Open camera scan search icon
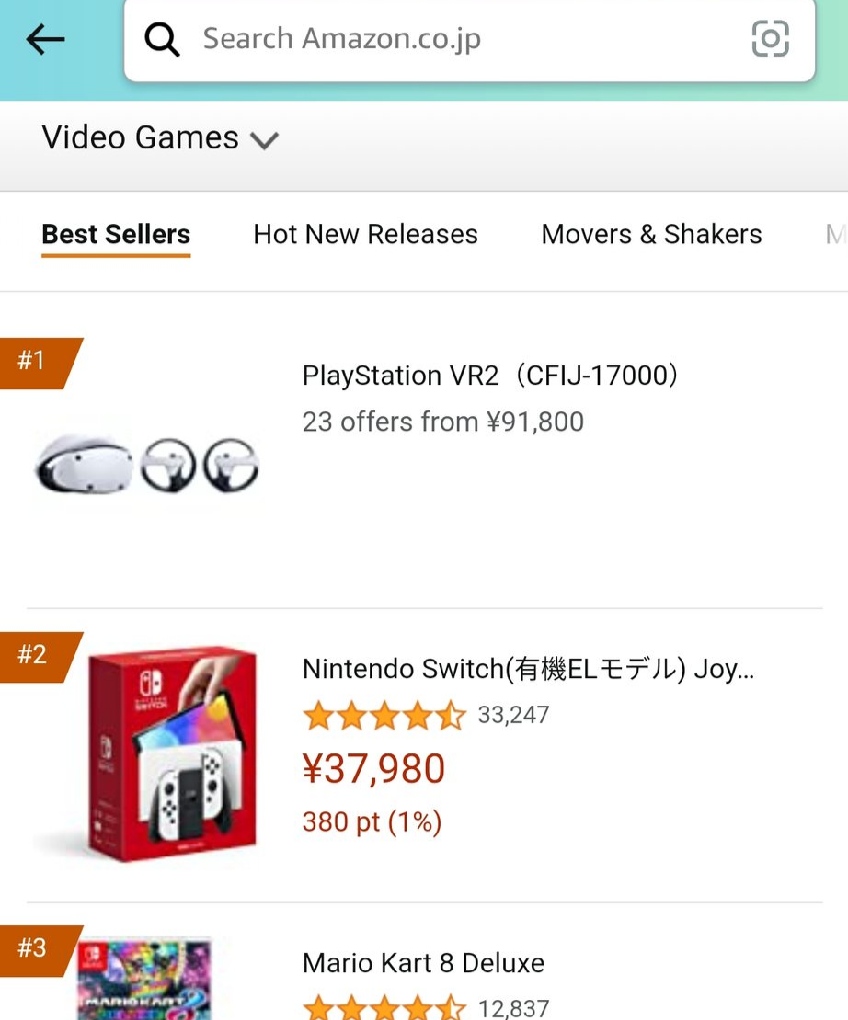 [769, 39]
